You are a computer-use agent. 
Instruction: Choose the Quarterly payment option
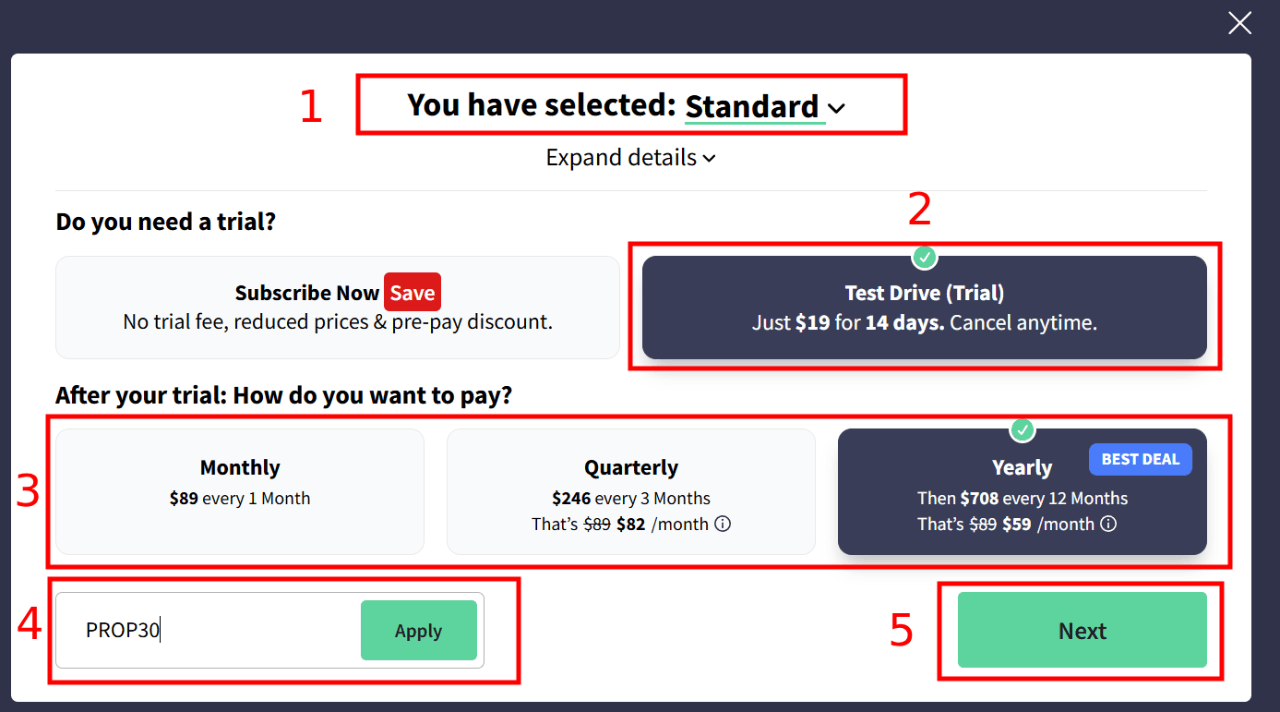coord(631,490)
